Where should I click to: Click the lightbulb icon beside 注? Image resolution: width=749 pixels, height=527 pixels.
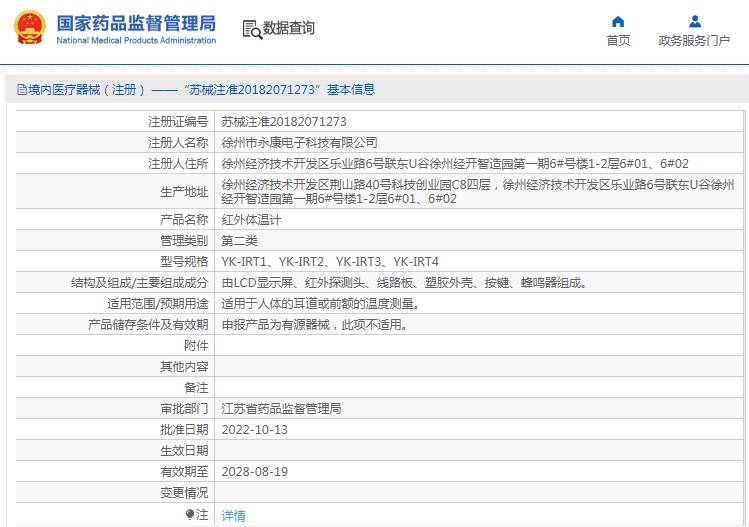(190, 515)
